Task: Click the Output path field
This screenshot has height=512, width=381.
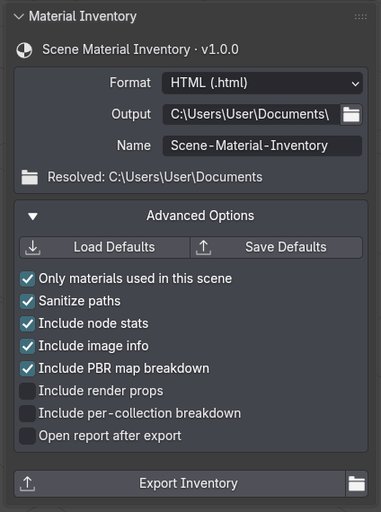Action: point(251,114)
